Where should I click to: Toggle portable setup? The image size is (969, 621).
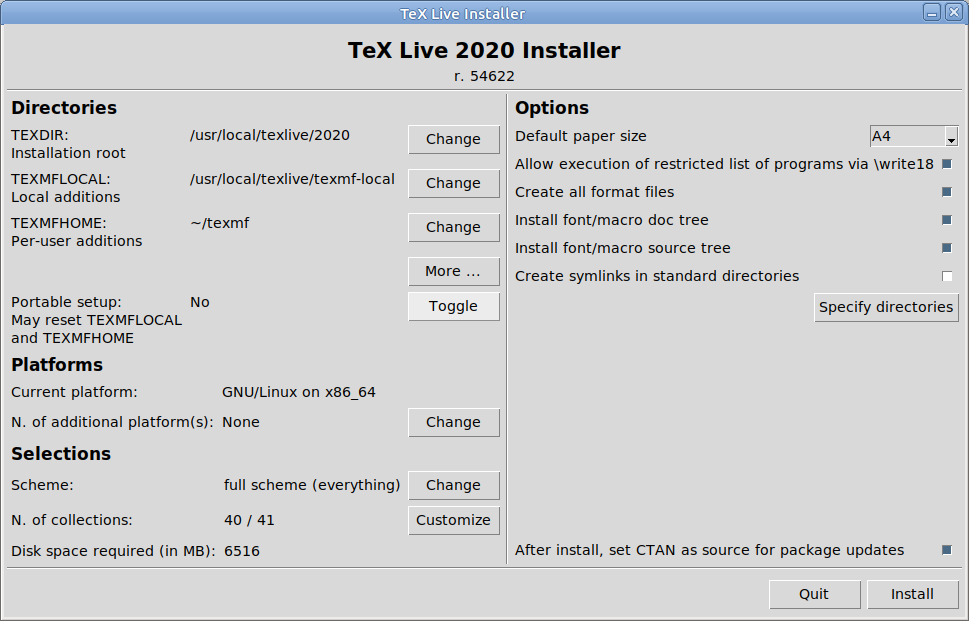[454, 306]
